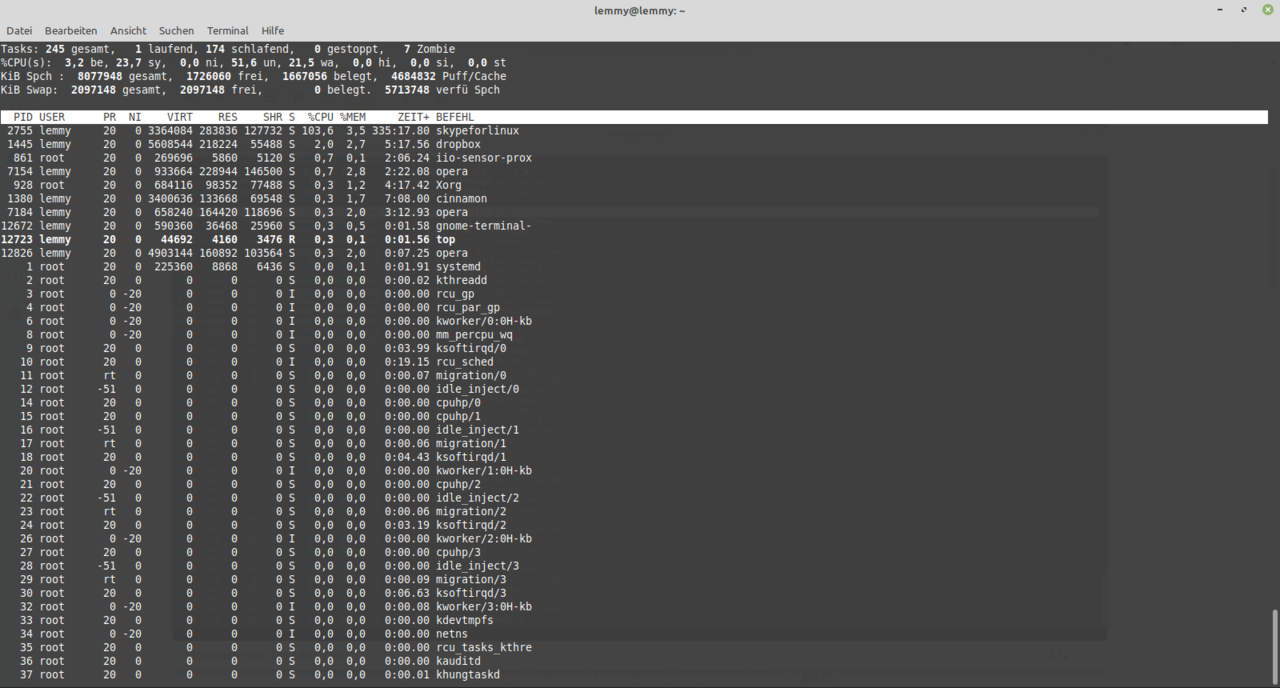
Task: Select the kthreadd process name
Action: pyautogui.click(x=461, y=281)
